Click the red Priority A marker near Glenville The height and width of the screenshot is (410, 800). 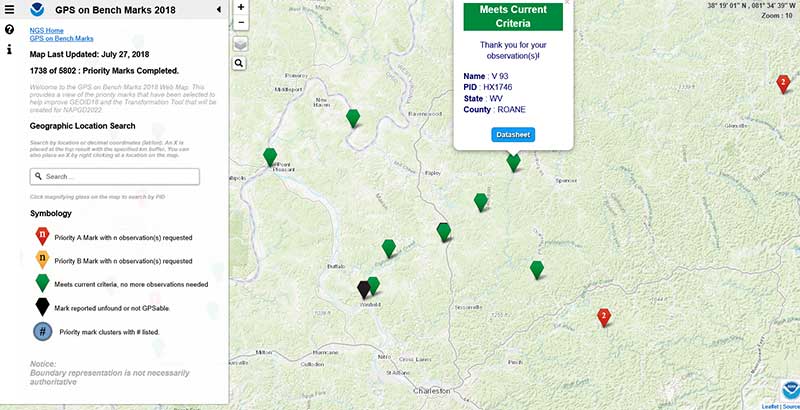click(783, 83)
